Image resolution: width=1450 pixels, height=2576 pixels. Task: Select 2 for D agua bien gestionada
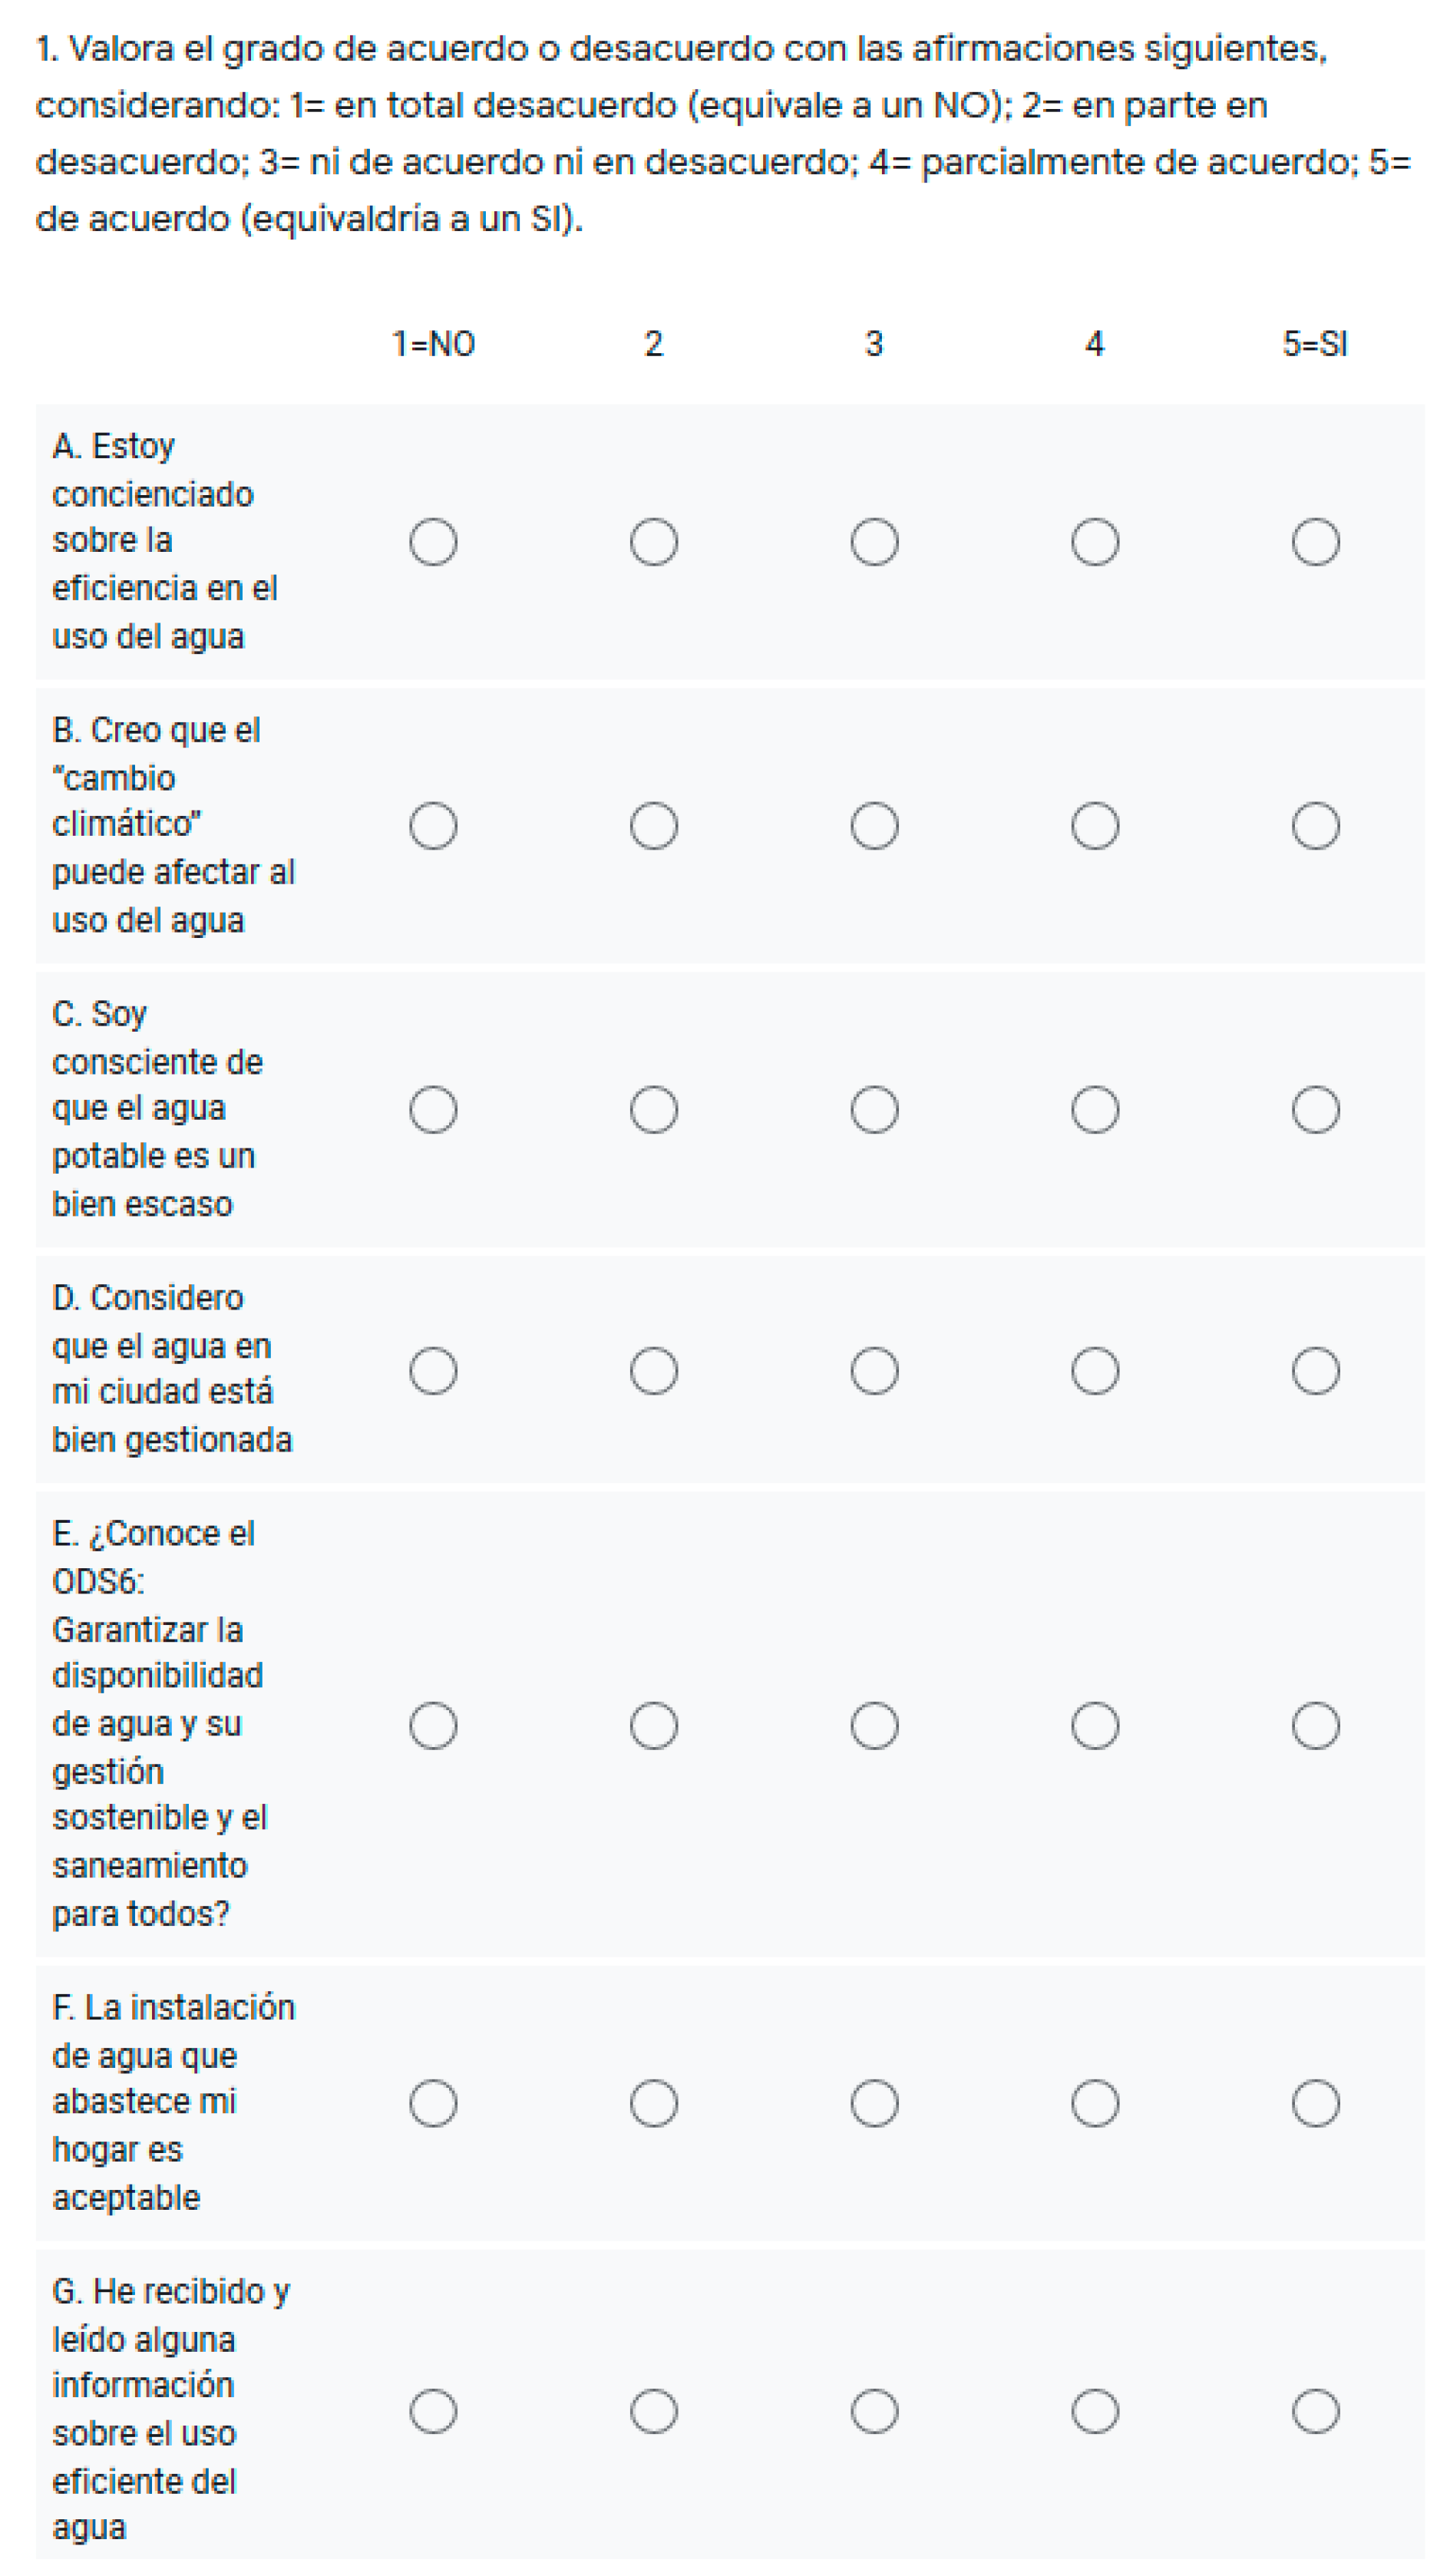pos(654,1371)
